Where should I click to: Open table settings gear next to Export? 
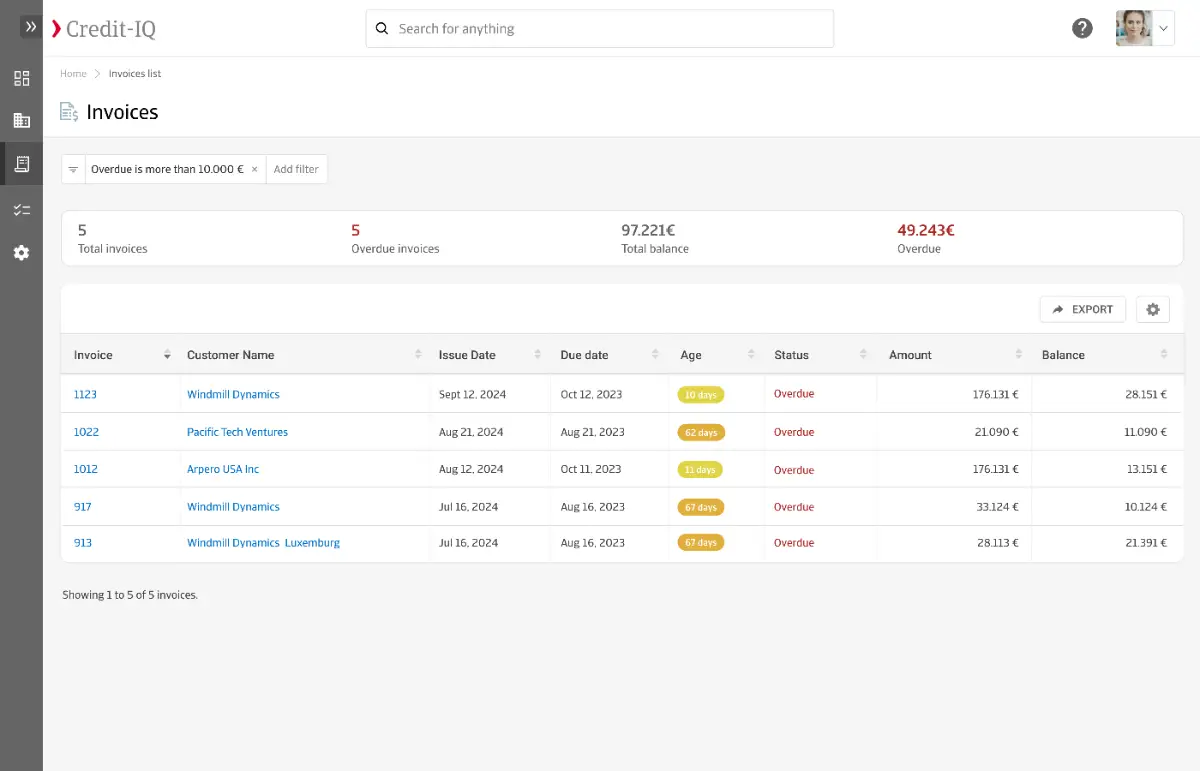coord(1152,310)
